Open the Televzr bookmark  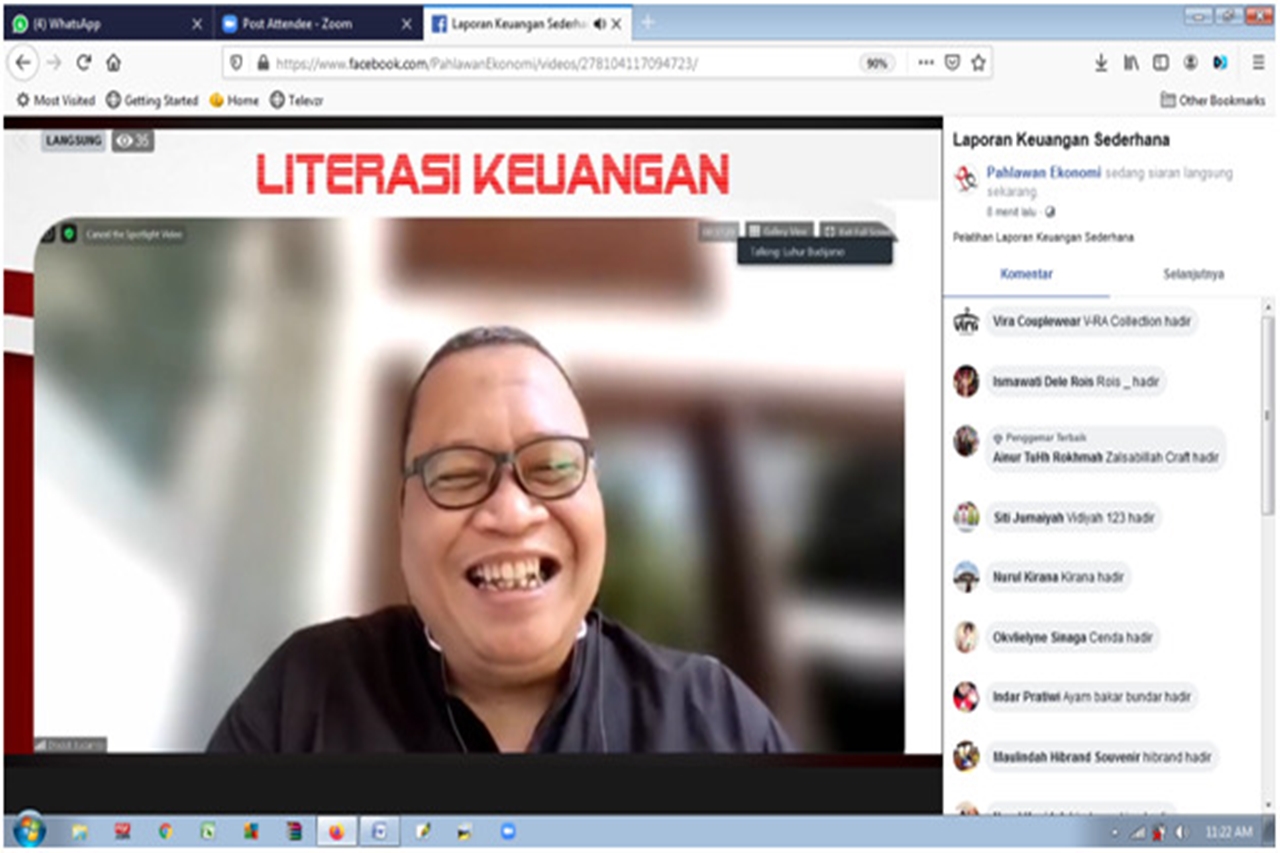296,100
